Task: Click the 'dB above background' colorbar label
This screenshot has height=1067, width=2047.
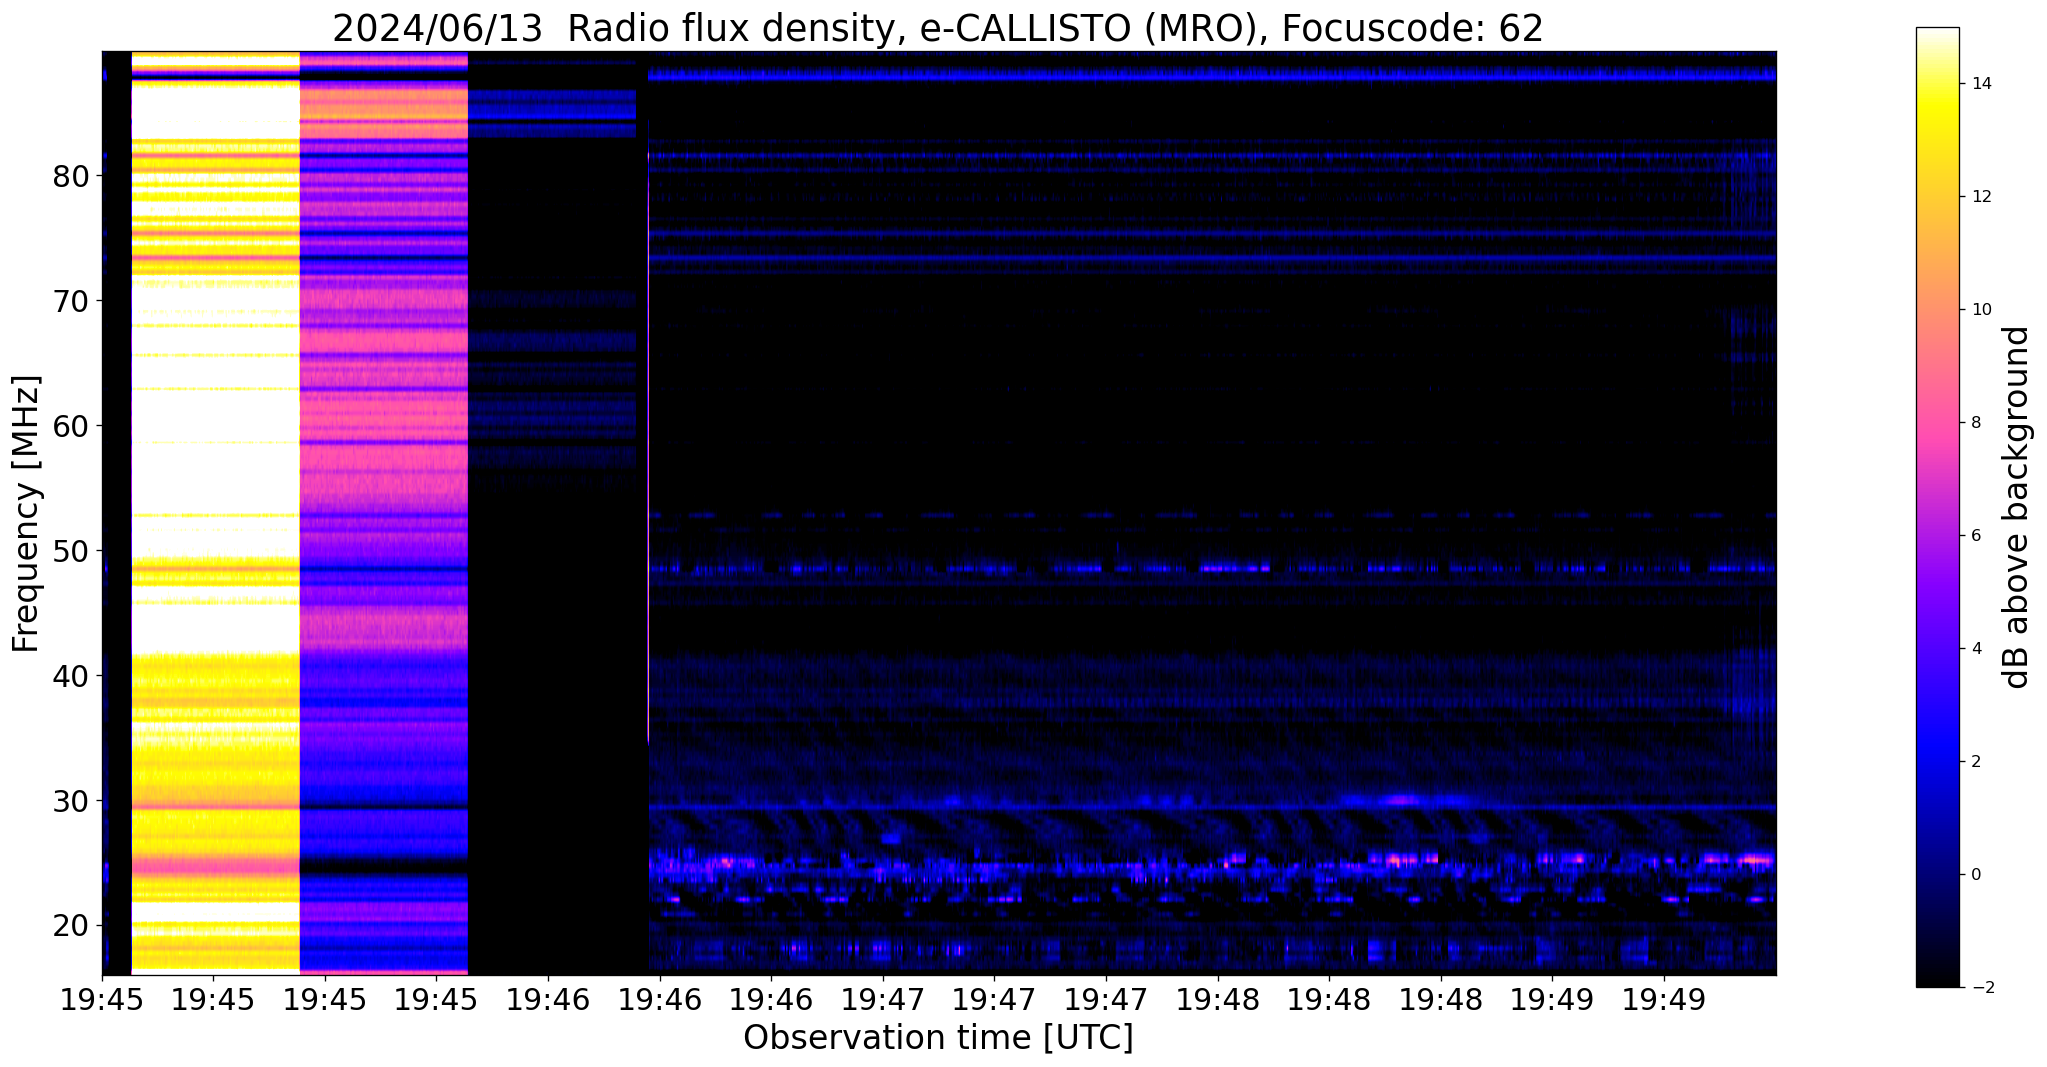Action: point(2017,507)
